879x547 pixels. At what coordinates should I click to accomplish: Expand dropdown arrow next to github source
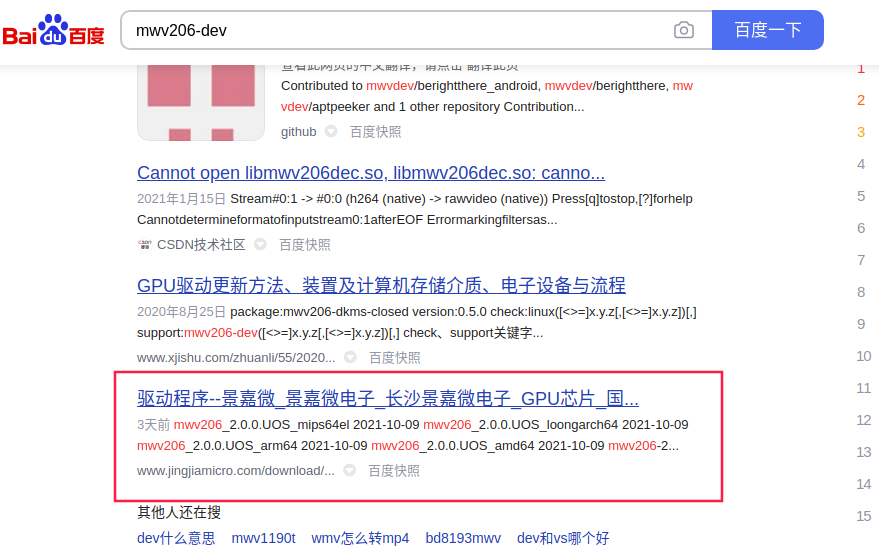[331, 131]
